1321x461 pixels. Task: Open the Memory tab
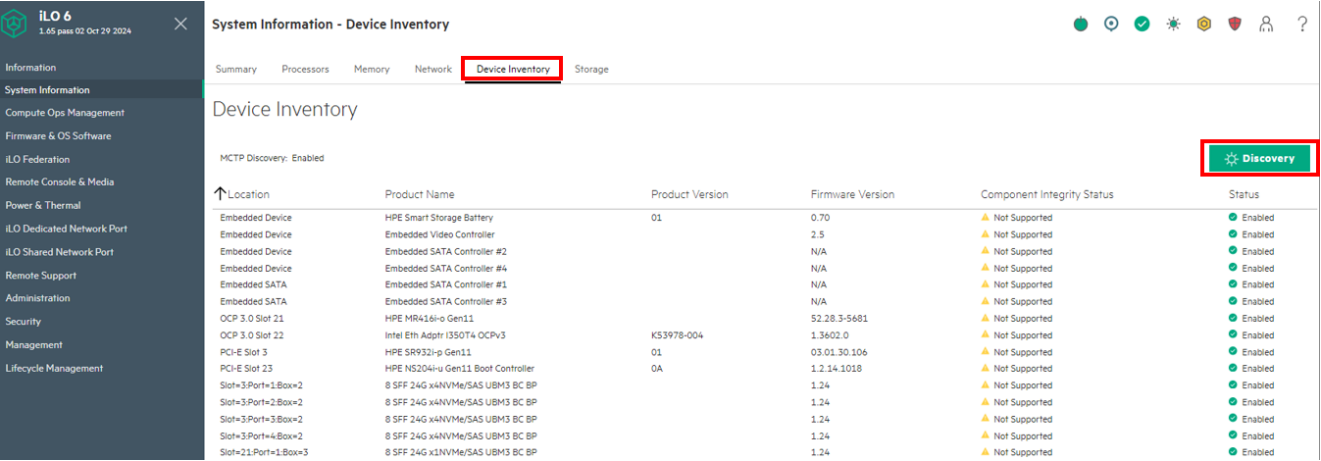[x=372, y=69]
